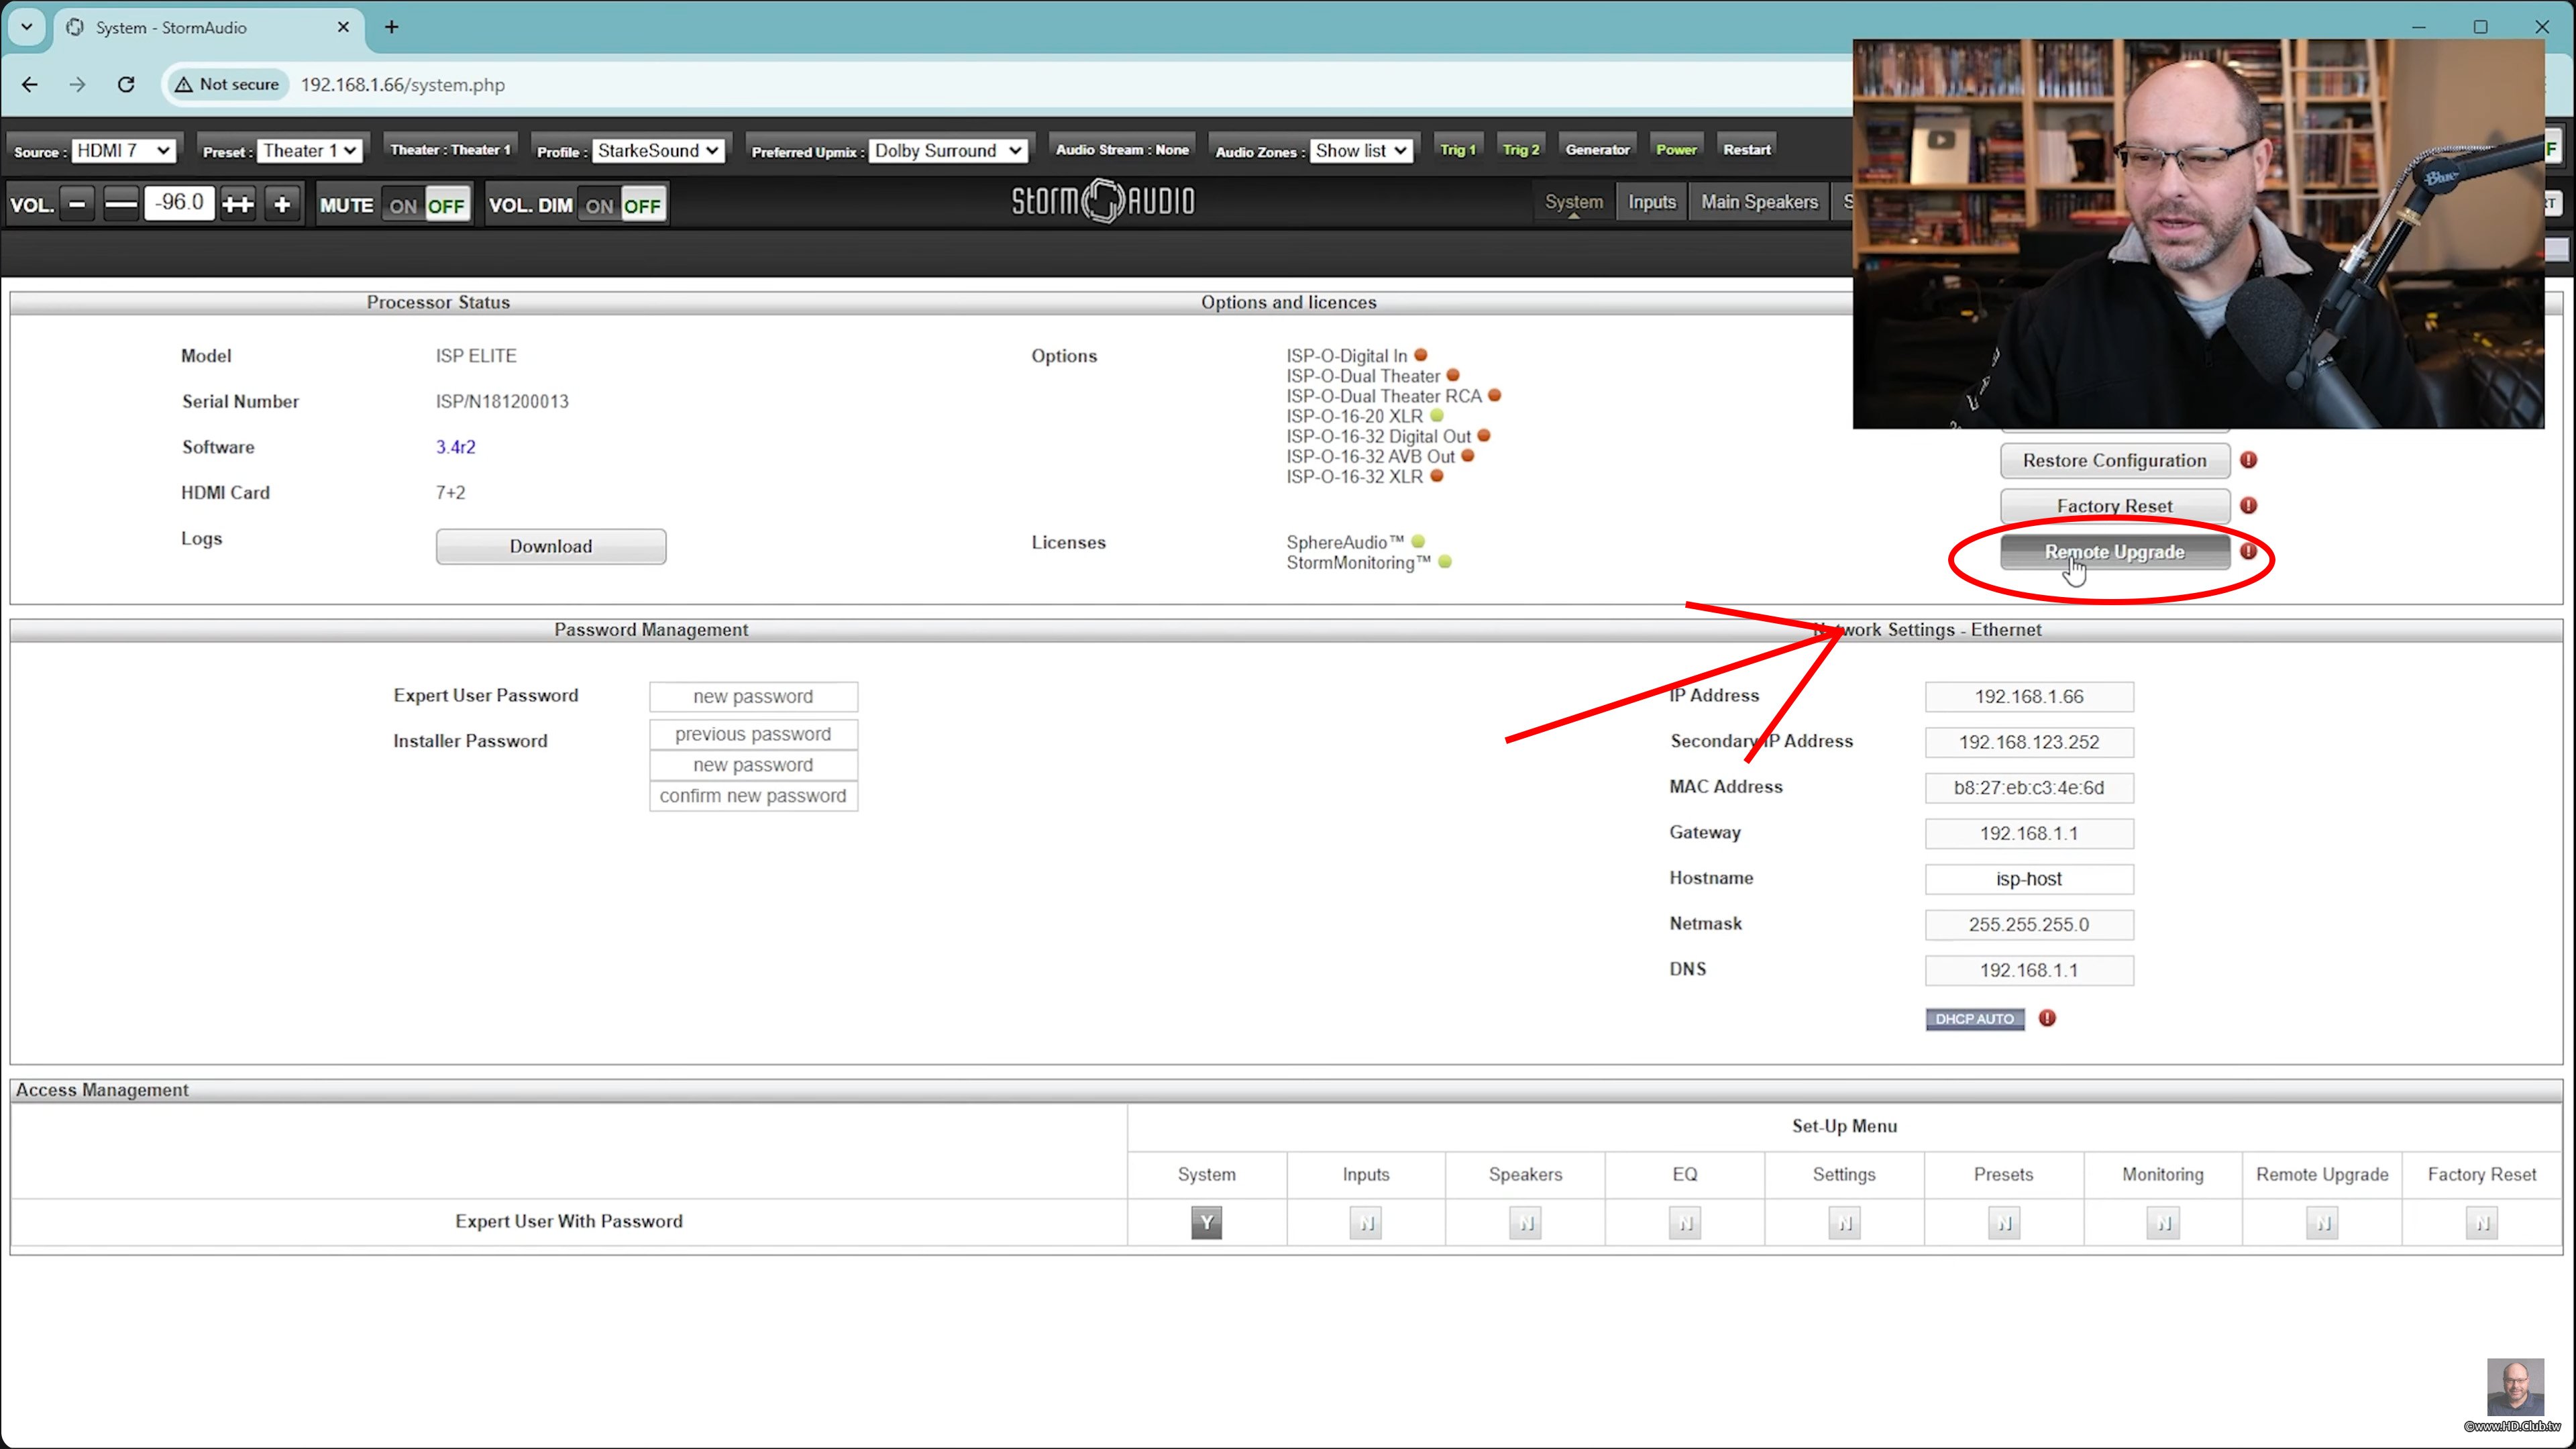Viewport: 2576px width, 1449px height.
Task: Toggle the Trig 2 trigger
Action: (x=1520, y=150)
